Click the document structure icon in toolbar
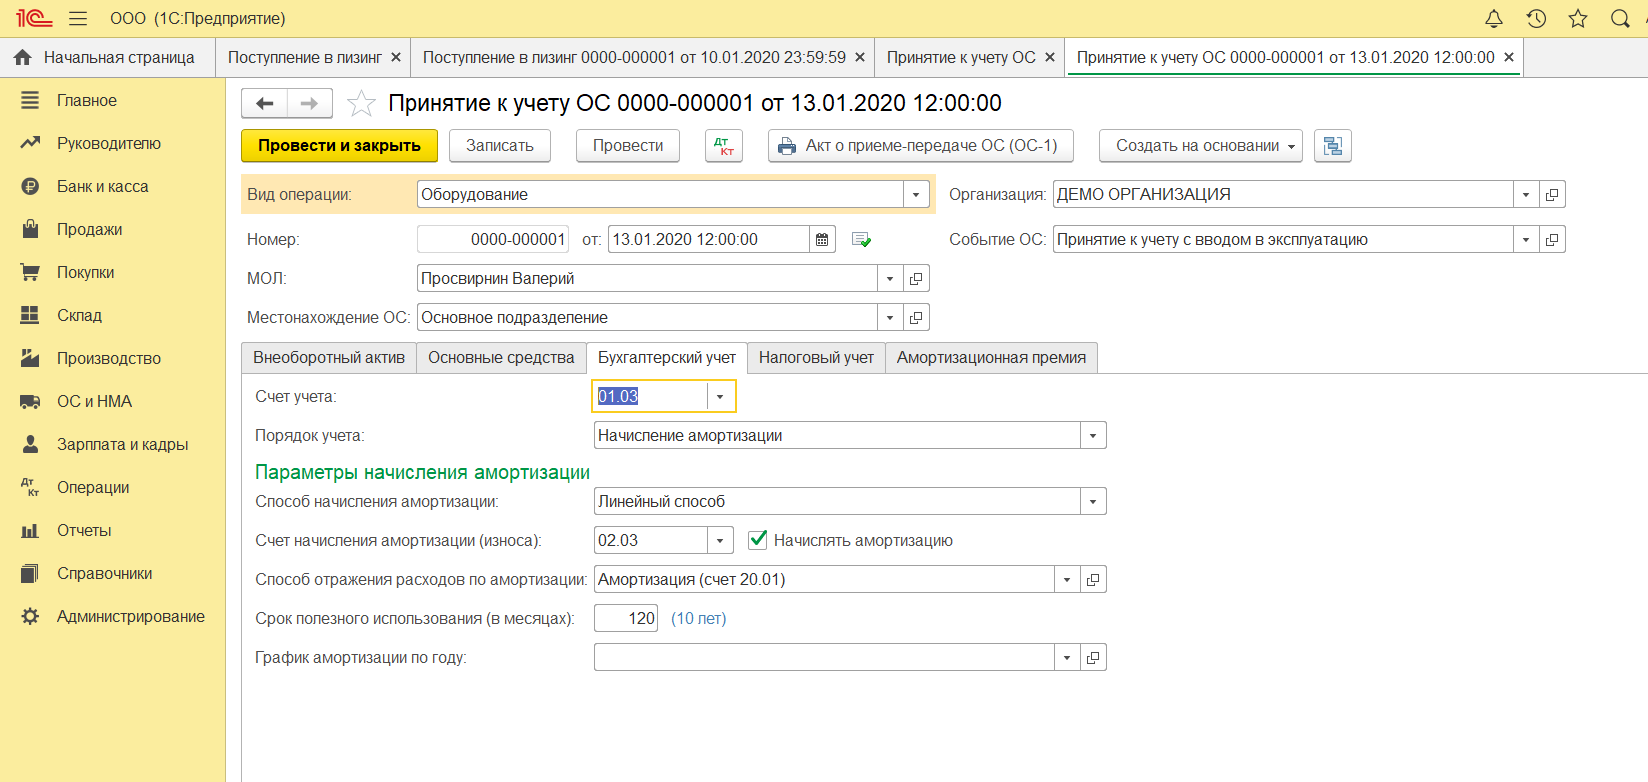Image resolution: width=1648 pixels, height=782 pixels. click(x=1332, y=146)
